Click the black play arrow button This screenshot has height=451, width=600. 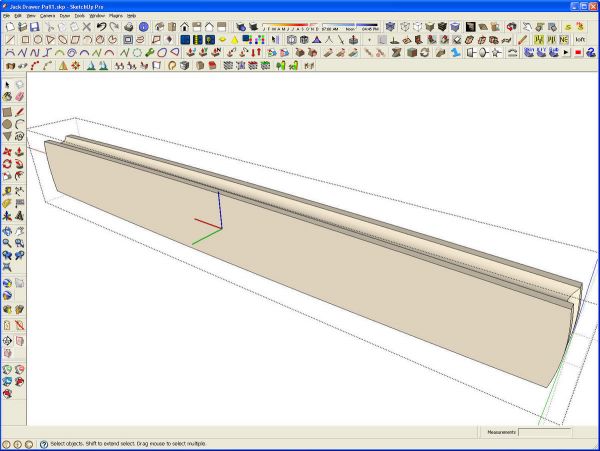[566, 52]
